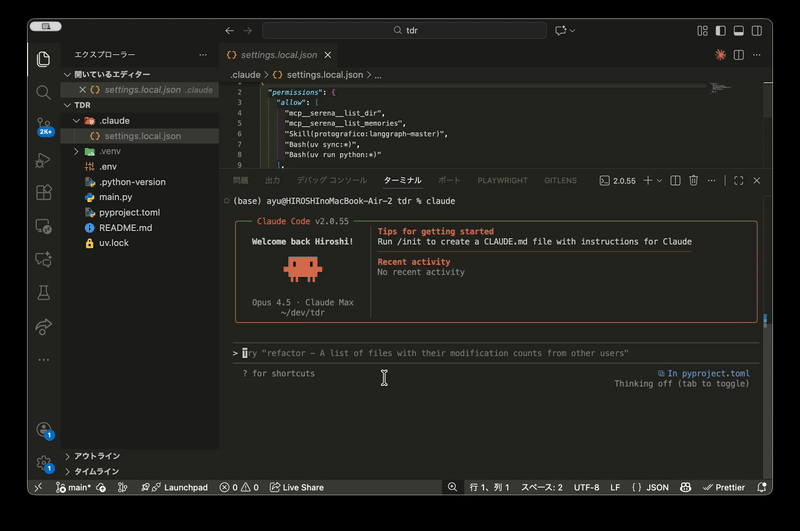Collapse the TDR folder section
Image resolution: width=800 pixels, height=531 pixels.
point(67,105)
